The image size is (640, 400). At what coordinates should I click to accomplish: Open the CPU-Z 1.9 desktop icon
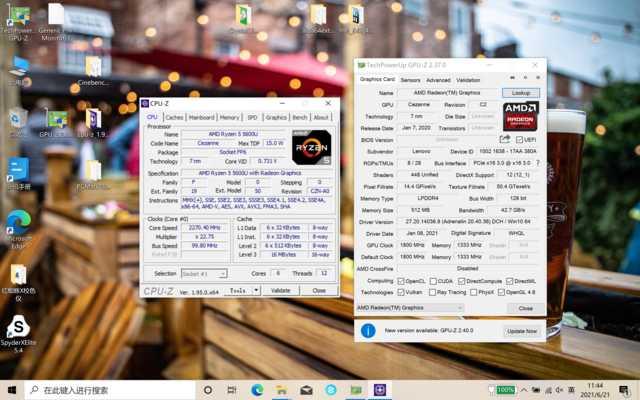[x=93, y=122]
